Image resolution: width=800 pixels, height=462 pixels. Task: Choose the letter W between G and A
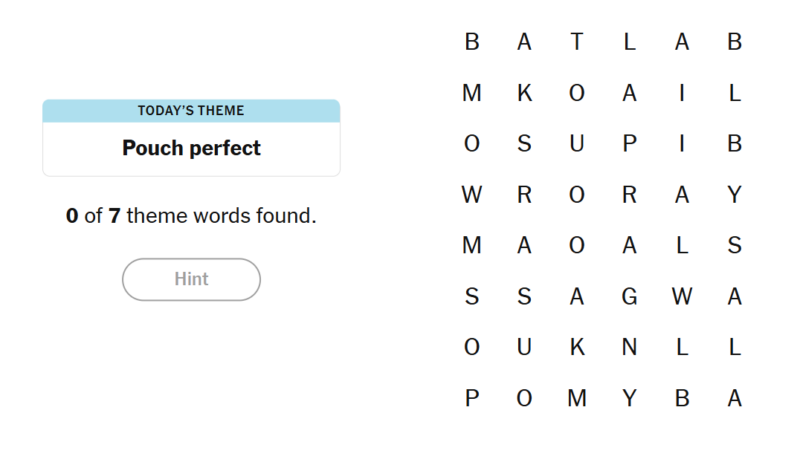pos(682,296)
